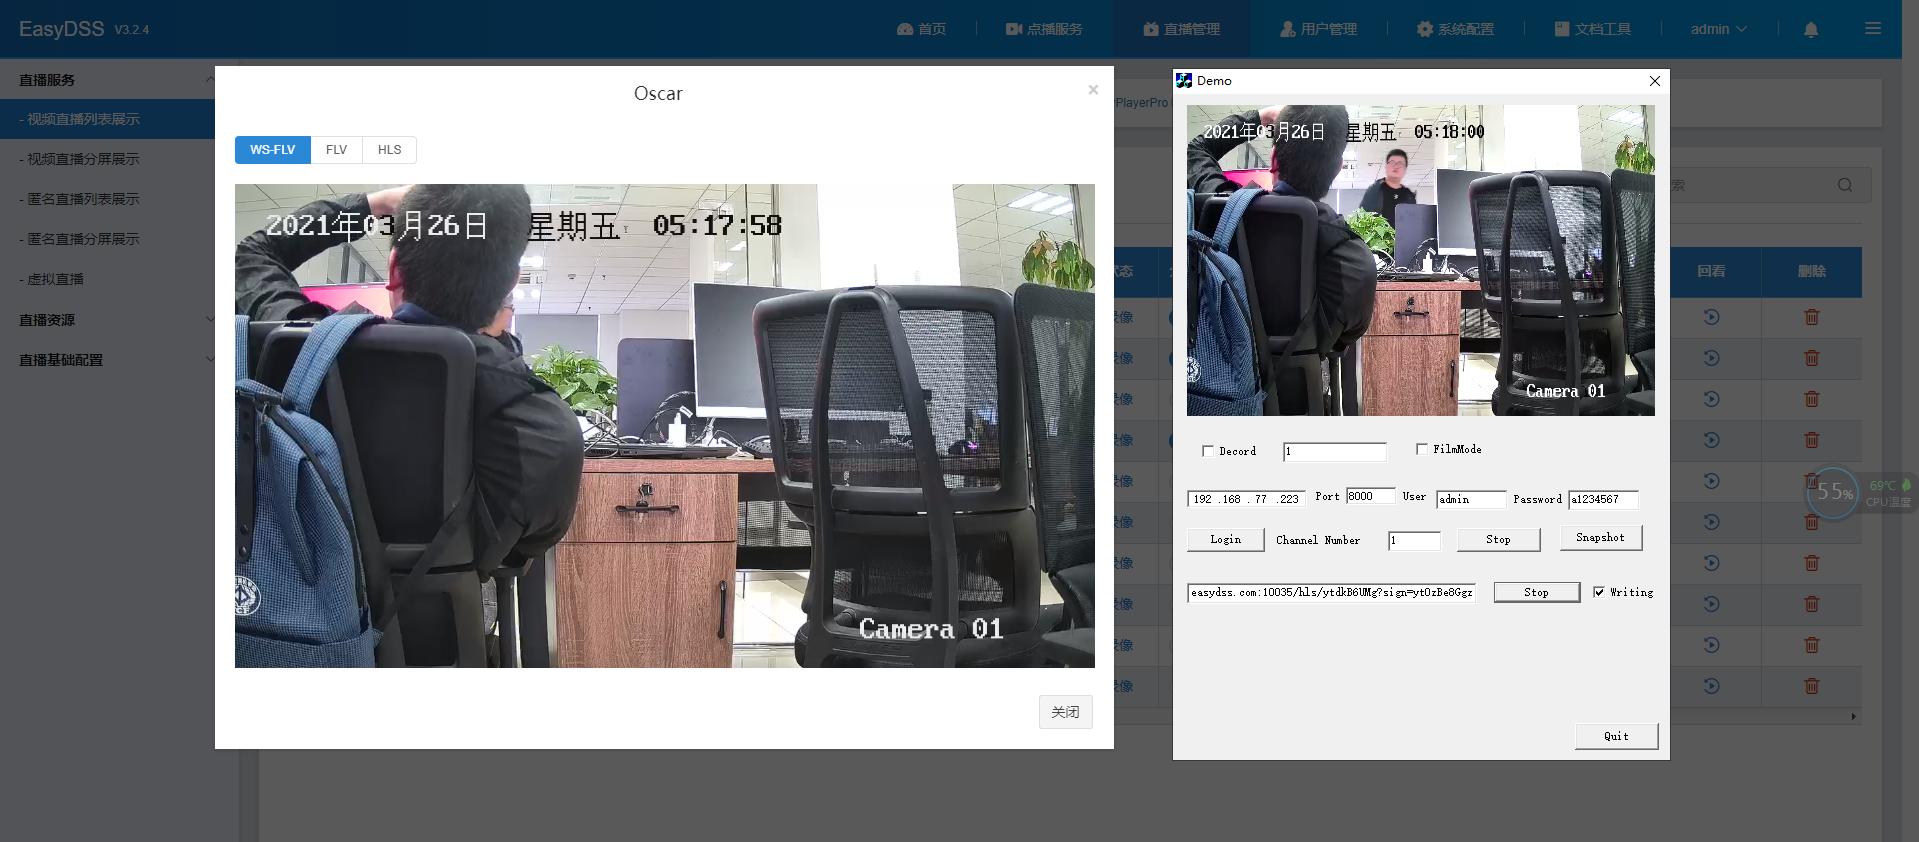
Task: Select 视频直播分屏展示 in the sidebar
Action: [x=107, y=159]
